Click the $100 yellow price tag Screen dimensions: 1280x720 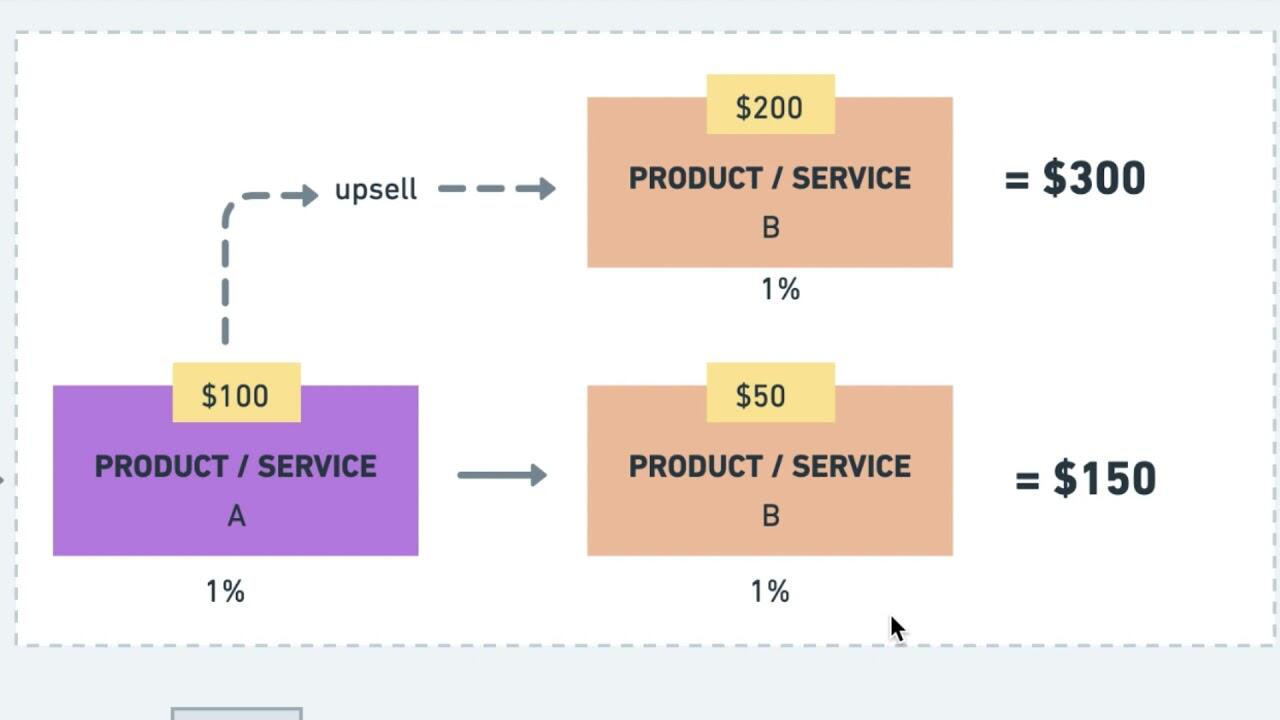pyautogui.click(x=236, y=393)
